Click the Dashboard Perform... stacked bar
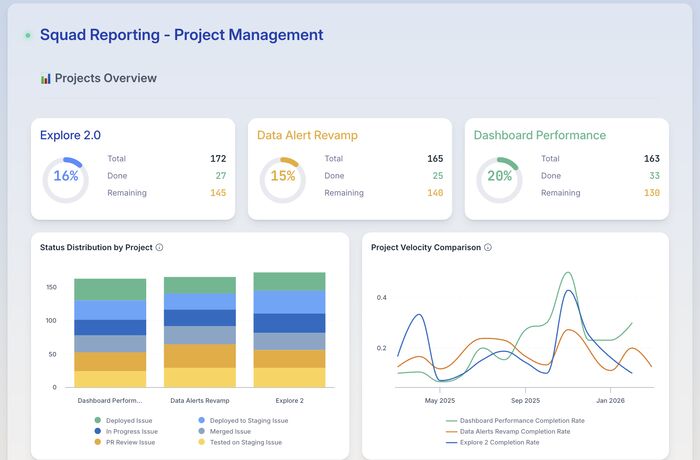 coord(110,333)
